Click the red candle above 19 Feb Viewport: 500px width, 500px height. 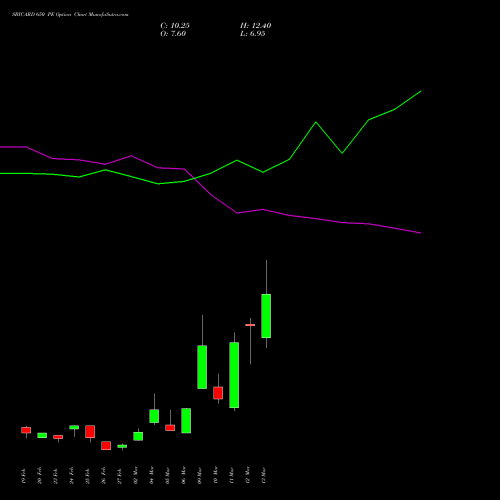[x=26, y=430]
